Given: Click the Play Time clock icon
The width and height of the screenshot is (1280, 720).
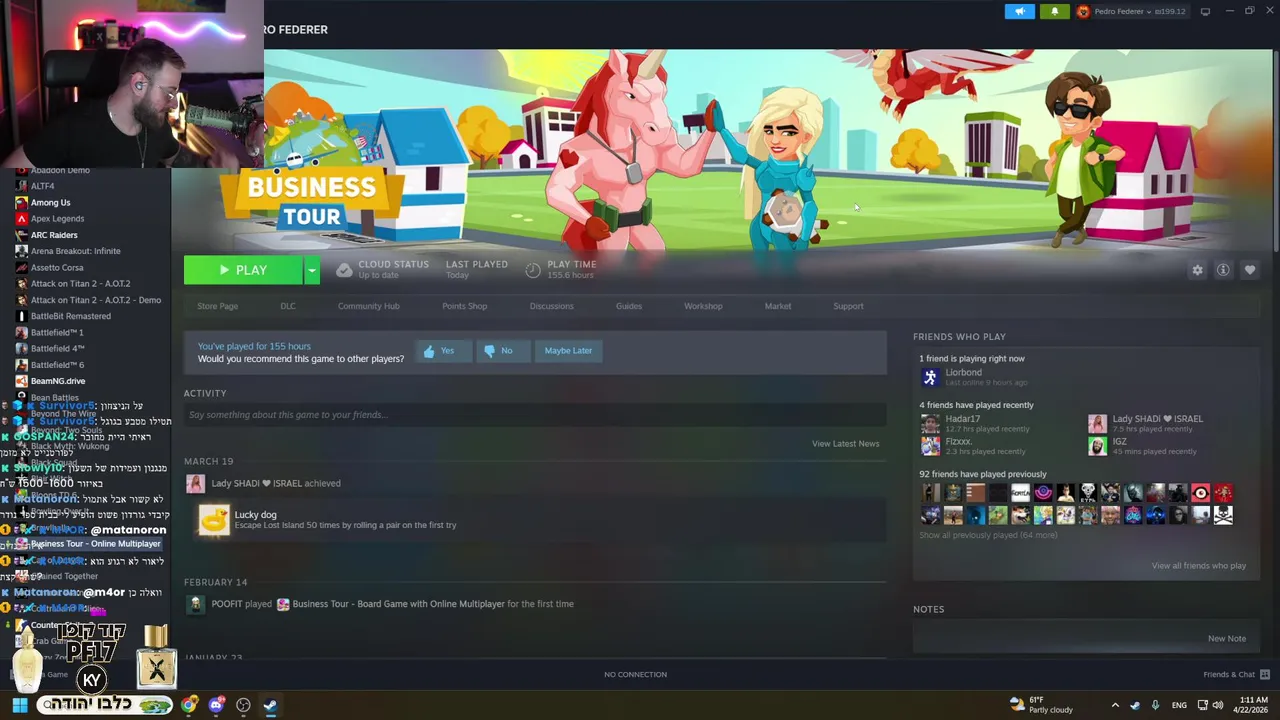Looking at the screenshot, I should pyautogui.click(x=533, y=270).
